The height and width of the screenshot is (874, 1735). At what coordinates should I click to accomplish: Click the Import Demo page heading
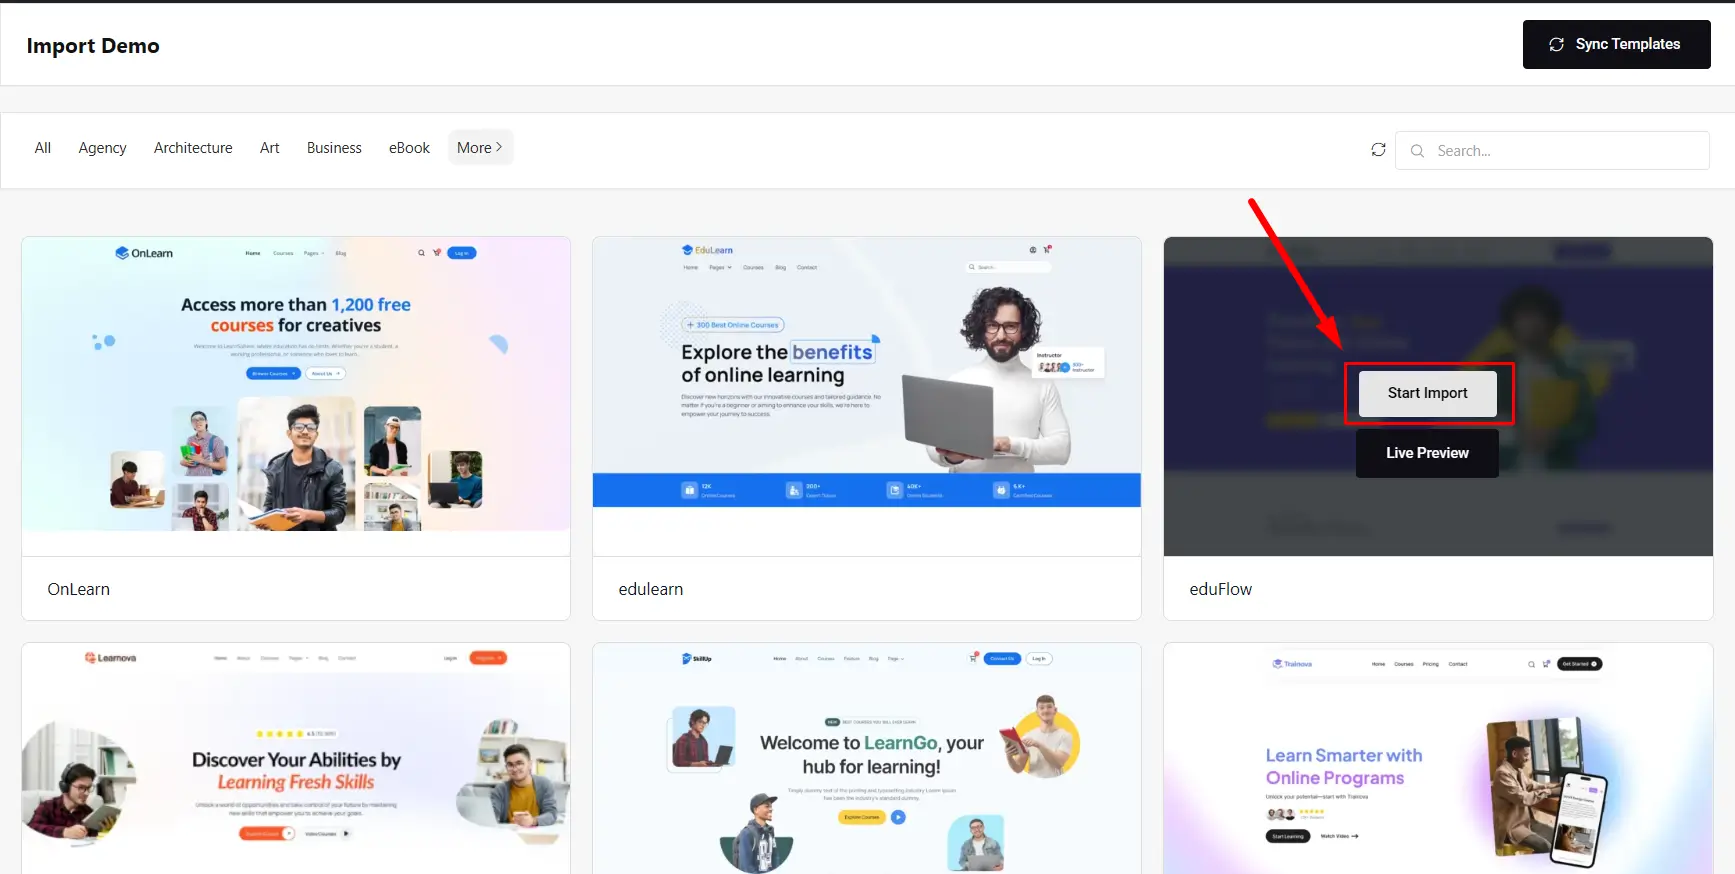(93, 46)
